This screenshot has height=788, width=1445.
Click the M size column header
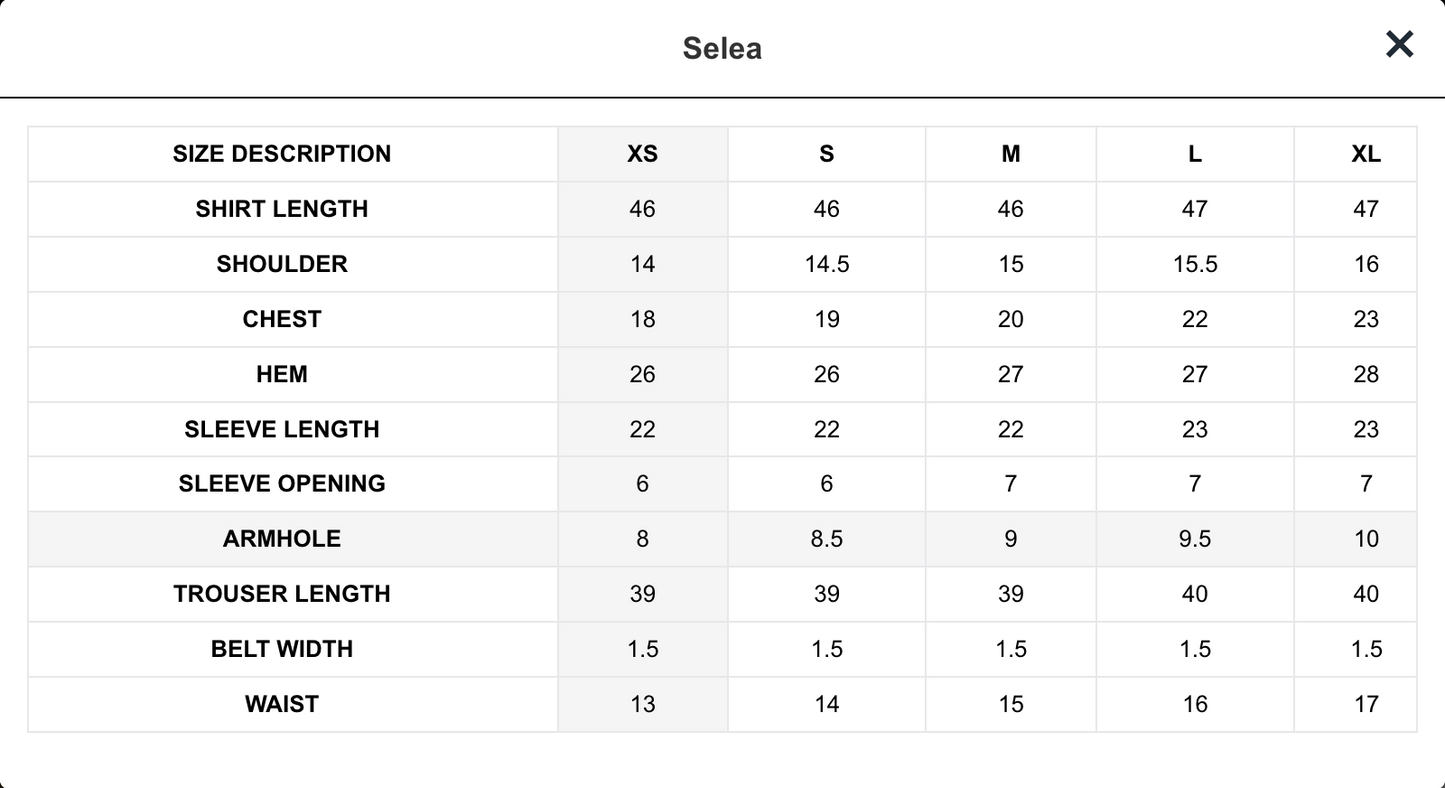coord(1011,154)
